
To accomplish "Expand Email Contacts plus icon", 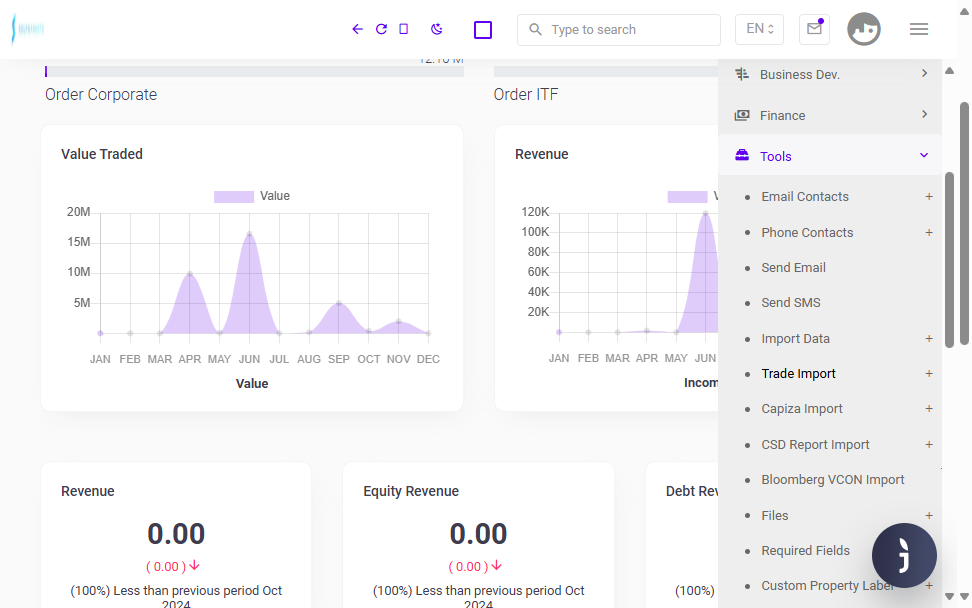I will click(x=929, y=196).
